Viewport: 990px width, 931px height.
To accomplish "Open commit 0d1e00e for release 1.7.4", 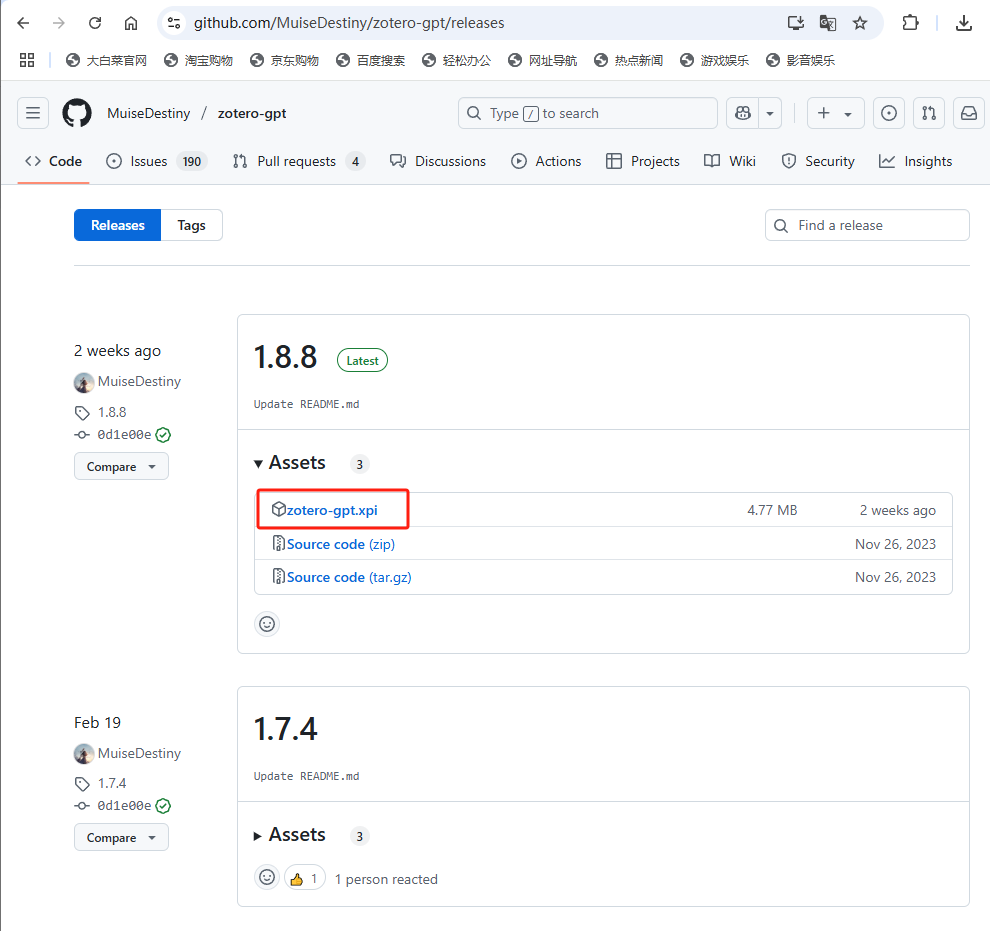I will [124, 806].
